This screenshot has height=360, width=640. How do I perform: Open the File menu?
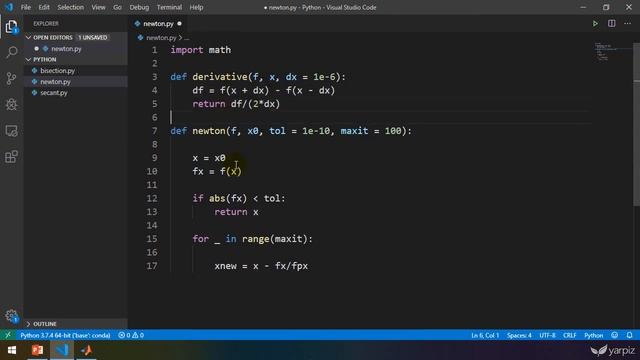pyautogui.click(x=26, y=7)
